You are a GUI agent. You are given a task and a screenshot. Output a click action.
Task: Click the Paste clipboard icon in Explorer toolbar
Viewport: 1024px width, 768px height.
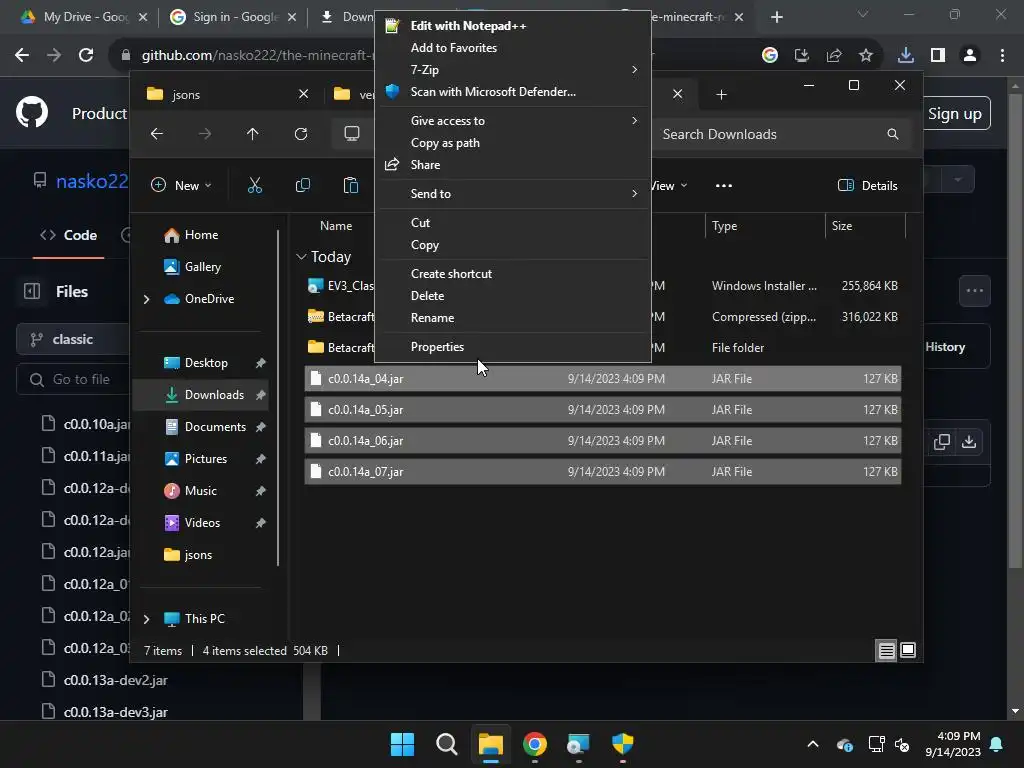[x=351, y=185]
